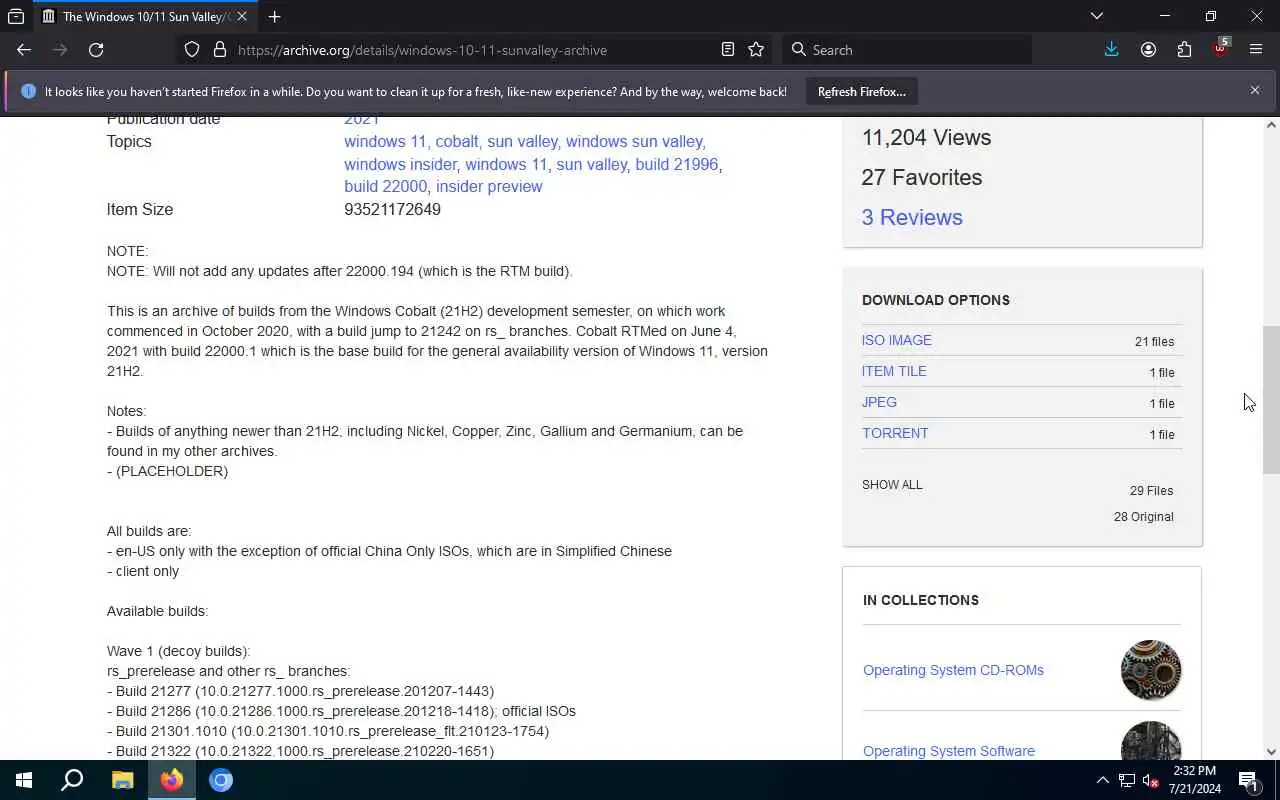Click 11,204 Views text
The width and height of the screenshot is (1280, 800).
click(926, 137)
